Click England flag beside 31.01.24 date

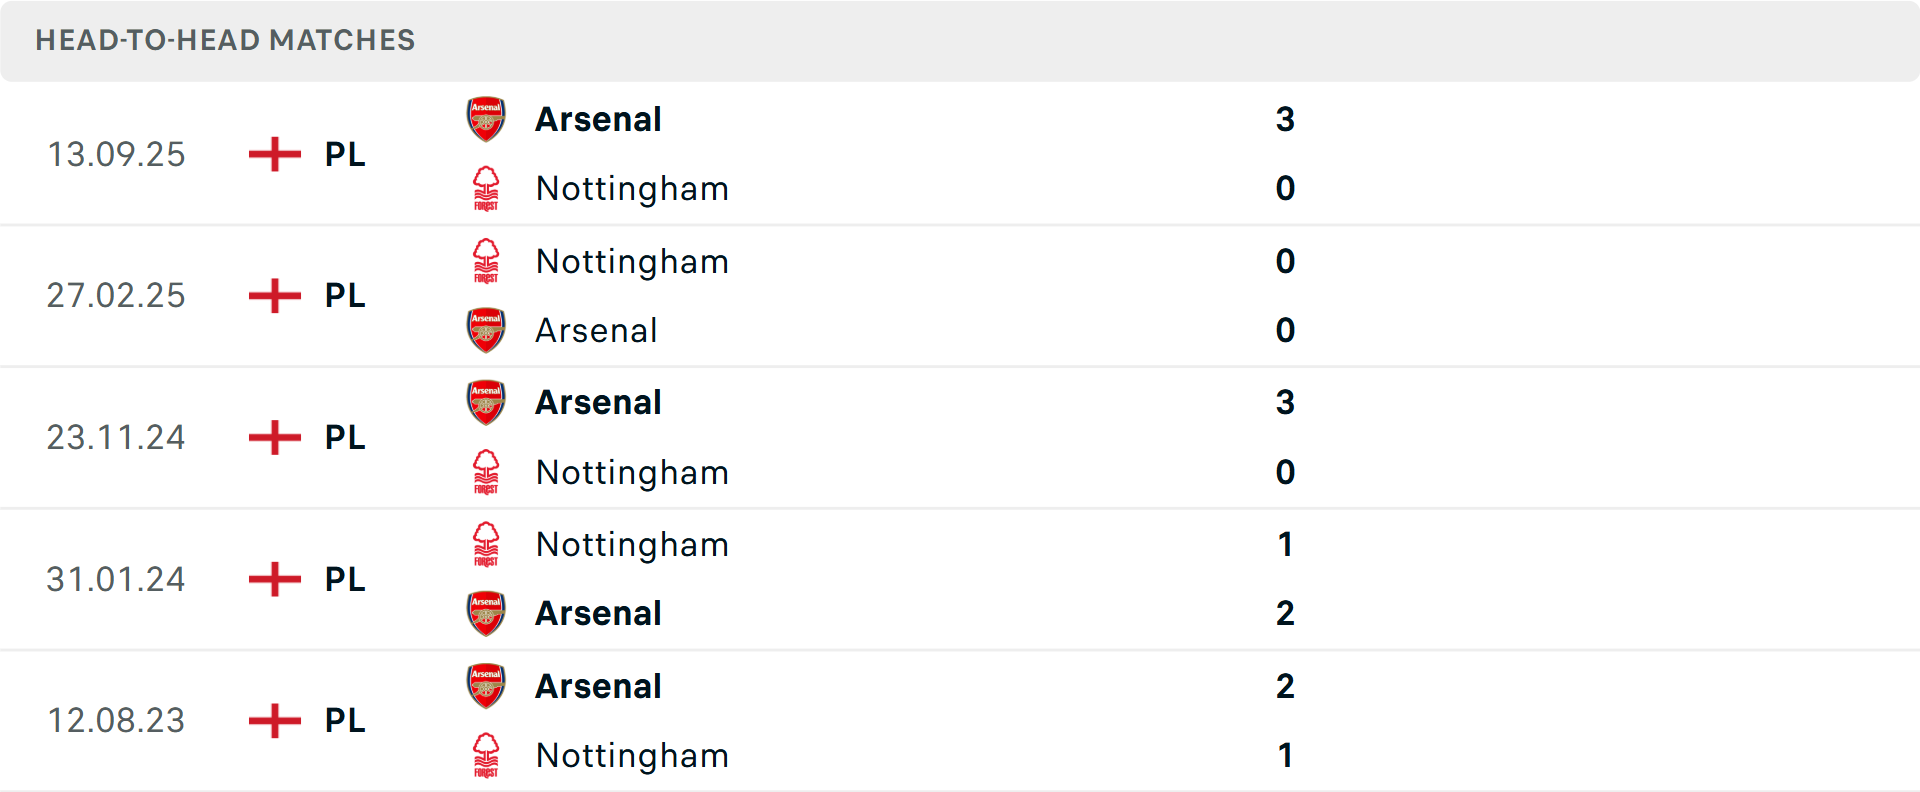pyautogui.click(x=274, y=579)
